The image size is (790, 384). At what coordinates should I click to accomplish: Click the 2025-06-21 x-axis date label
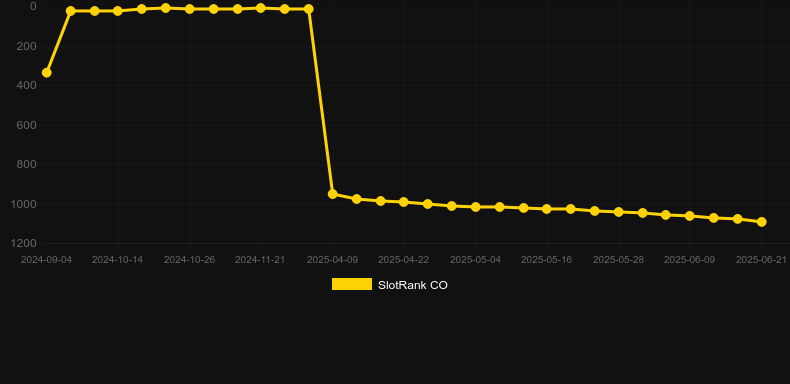761,260
